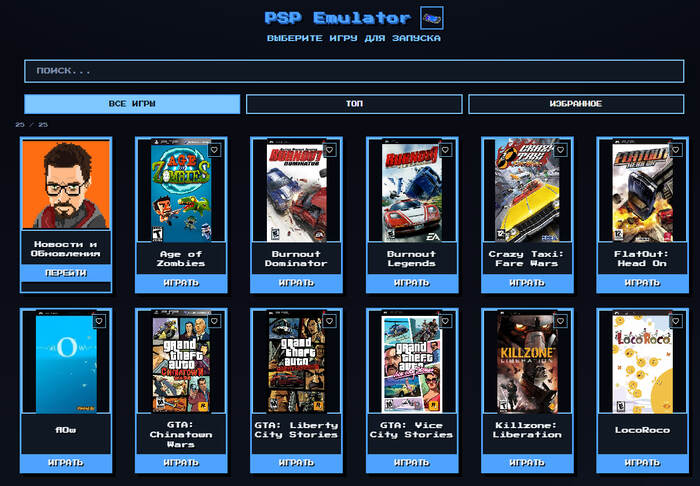The width and height of the screenshot is (700, 486).
Task: Click ИГРАТЬ for Age of Zombies
Action: [x=181, y=283]
